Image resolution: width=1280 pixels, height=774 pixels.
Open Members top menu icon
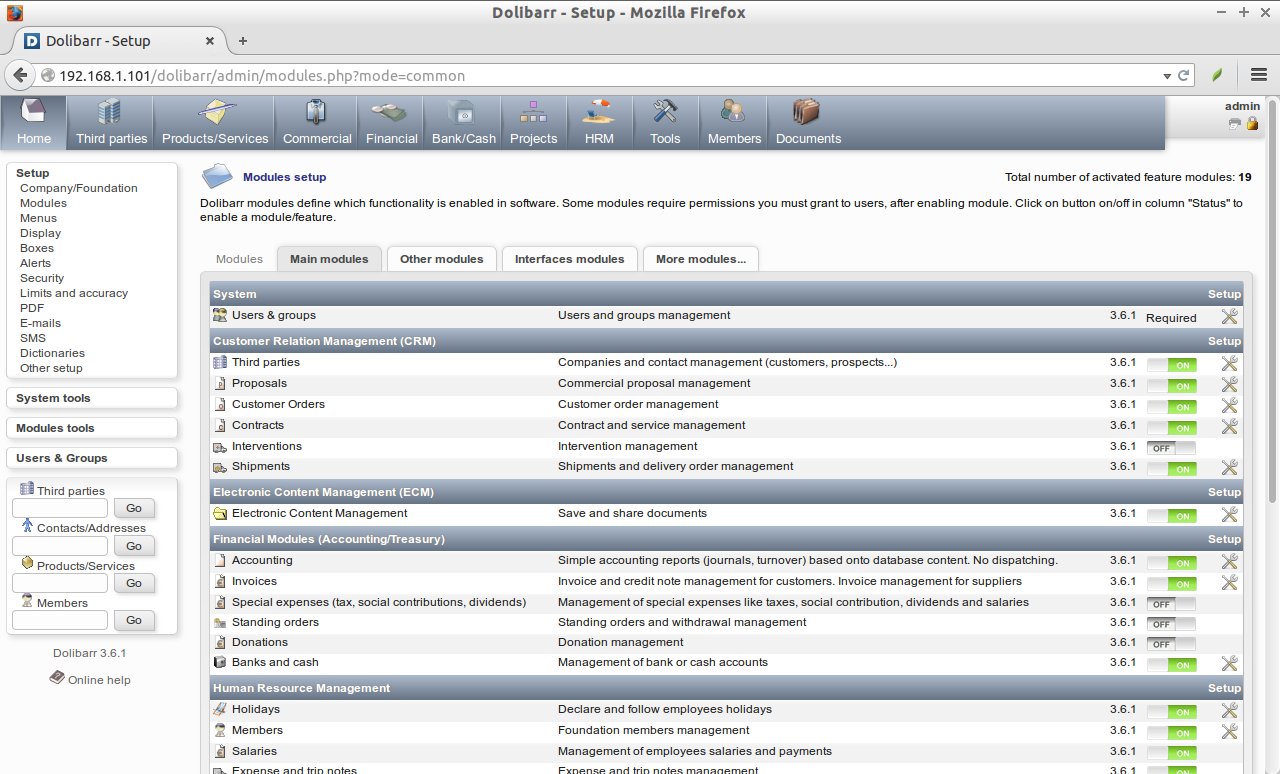[x=734, y=112]
